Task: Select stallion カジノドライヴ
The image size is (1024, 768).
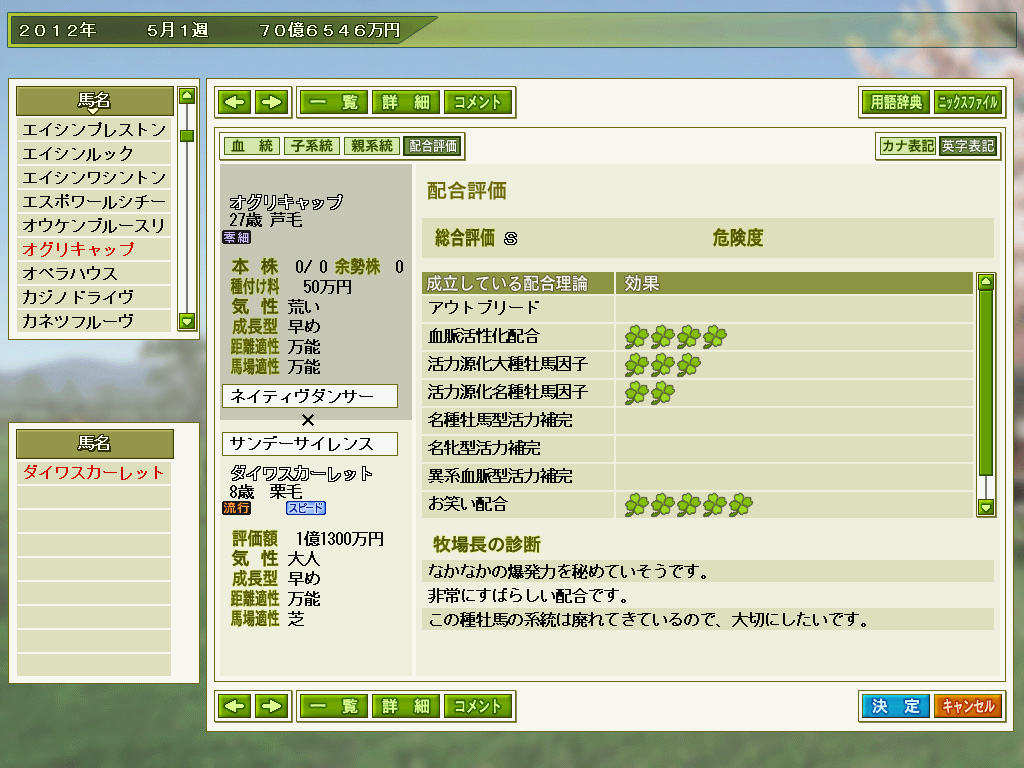Action: [x=94, y=297]
